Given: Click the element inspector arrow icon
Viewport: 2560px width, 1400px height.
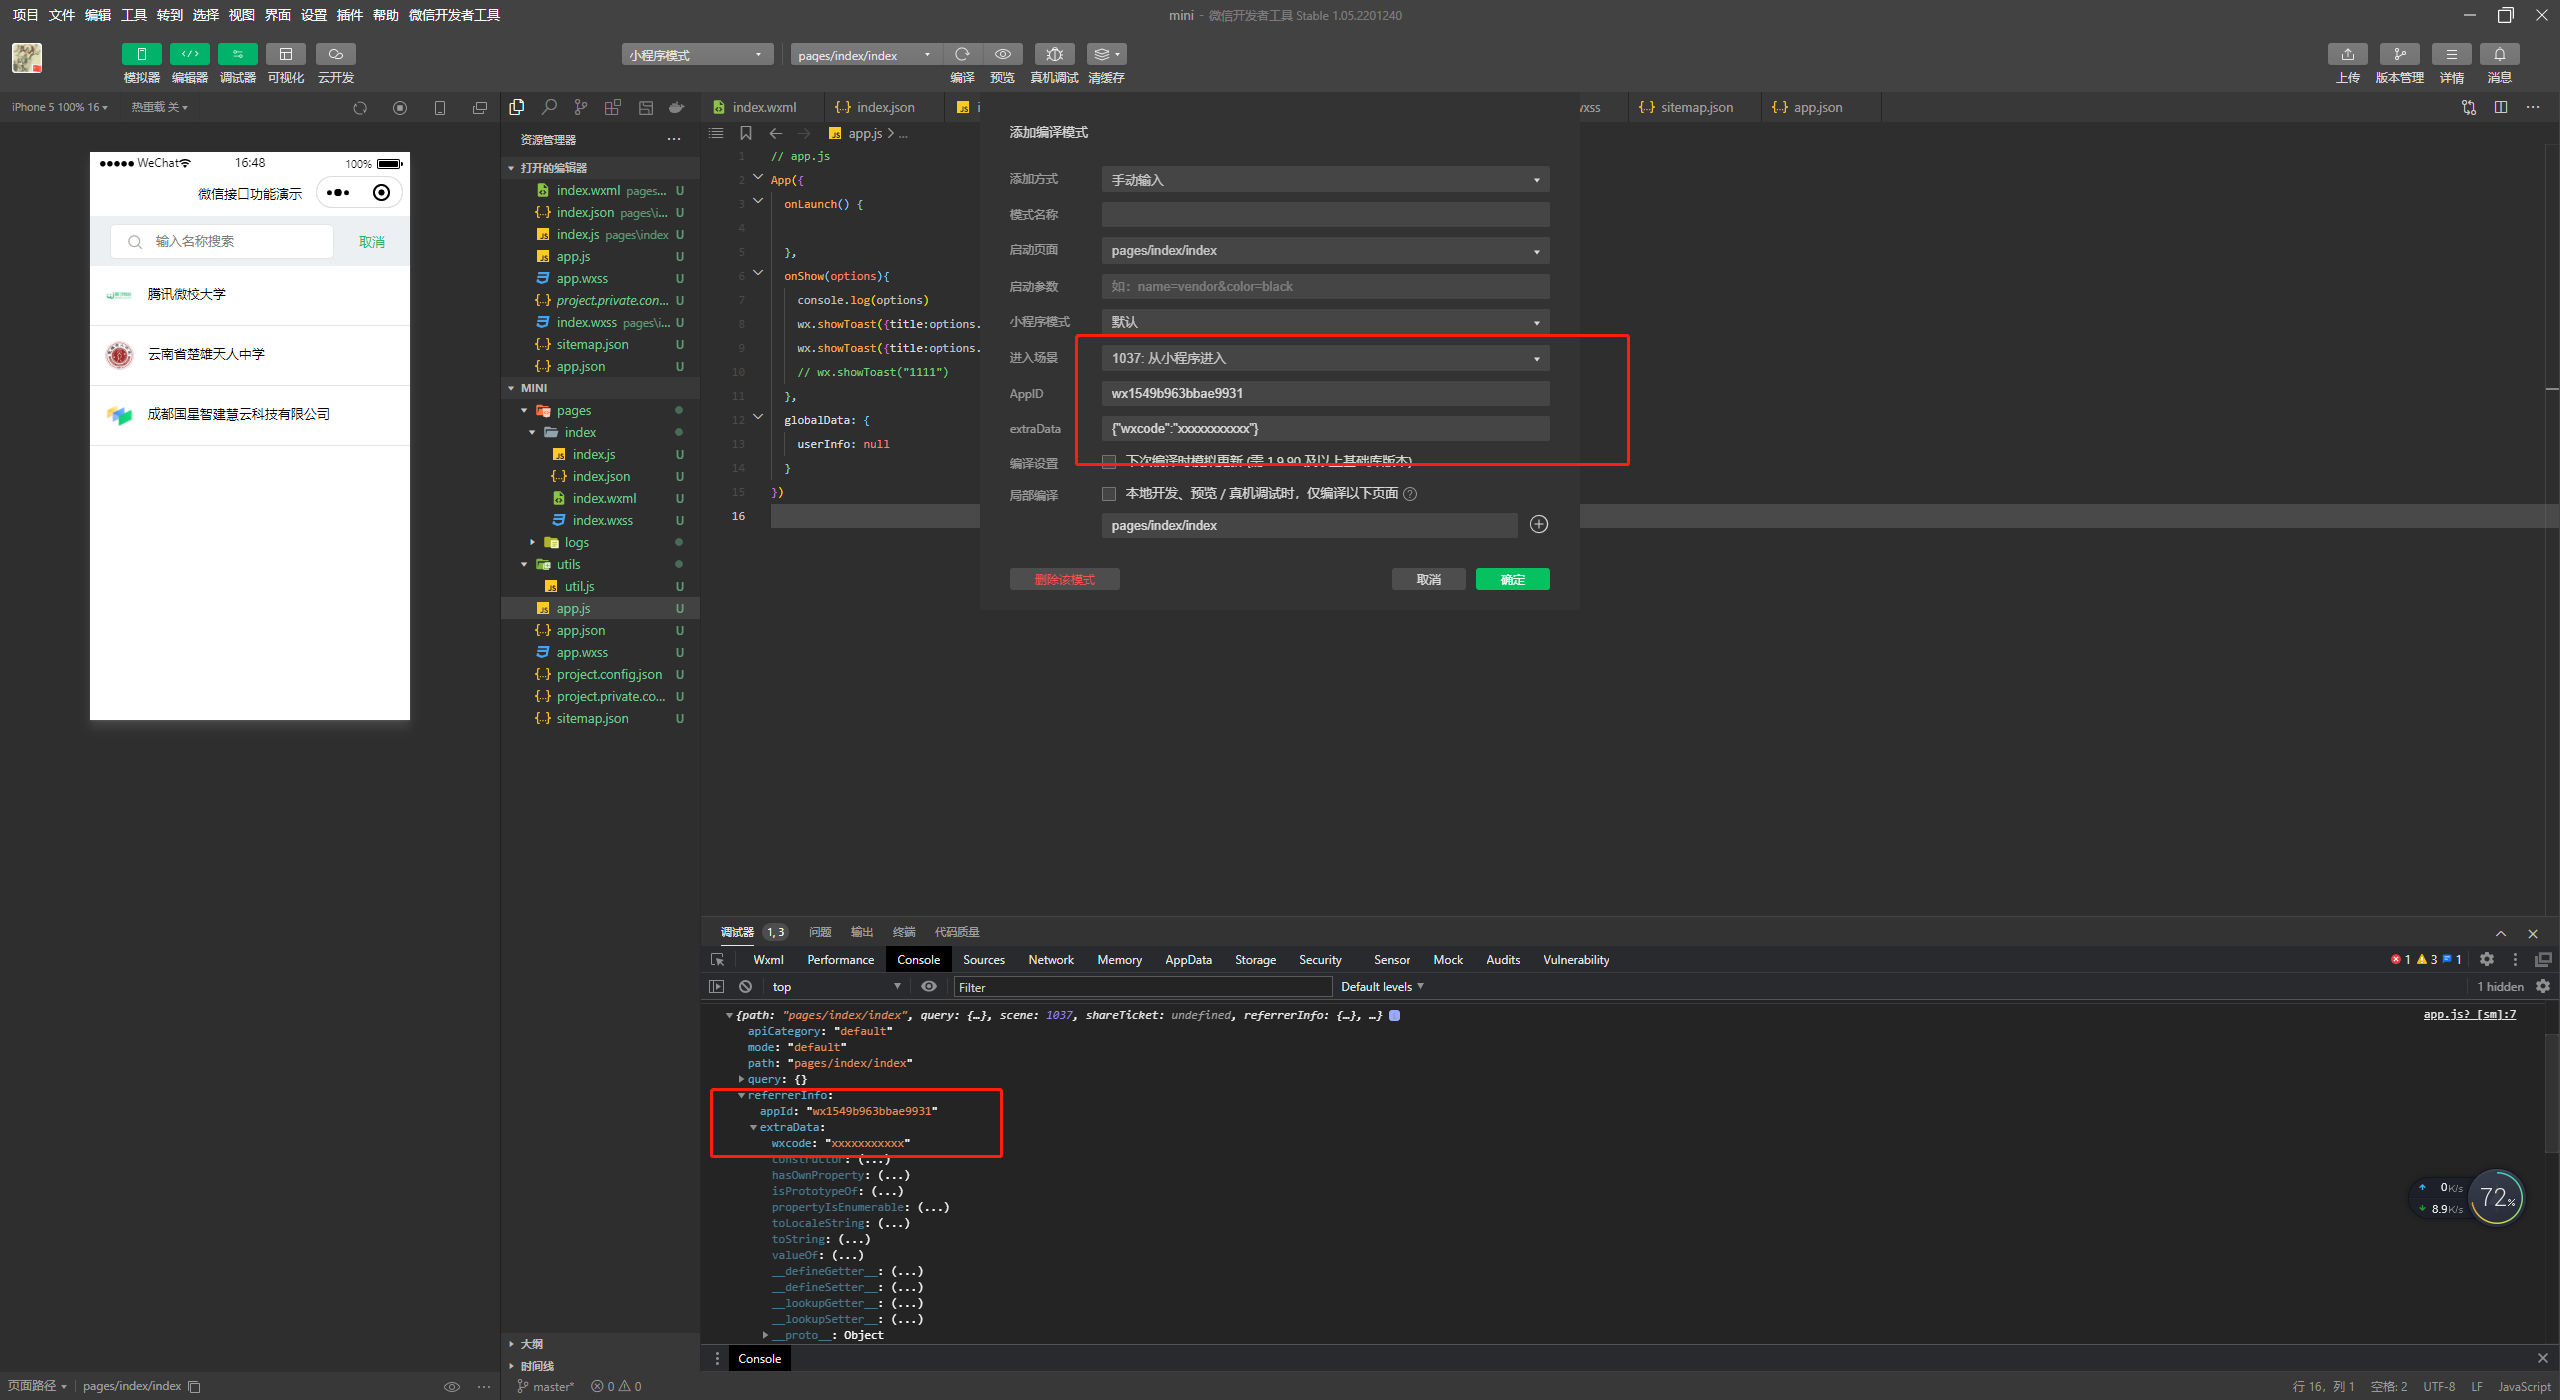Looking at the screenshot, I should click(717, 960).
